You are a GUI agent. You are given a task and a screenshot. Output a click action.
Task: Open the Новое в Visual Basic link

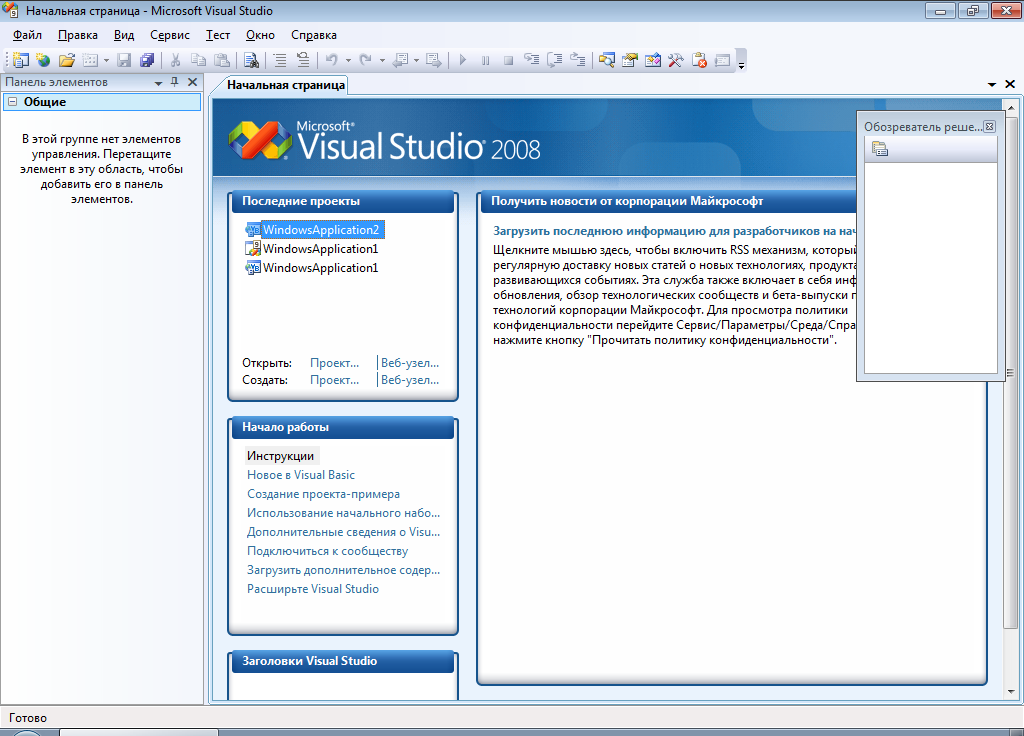301,475
